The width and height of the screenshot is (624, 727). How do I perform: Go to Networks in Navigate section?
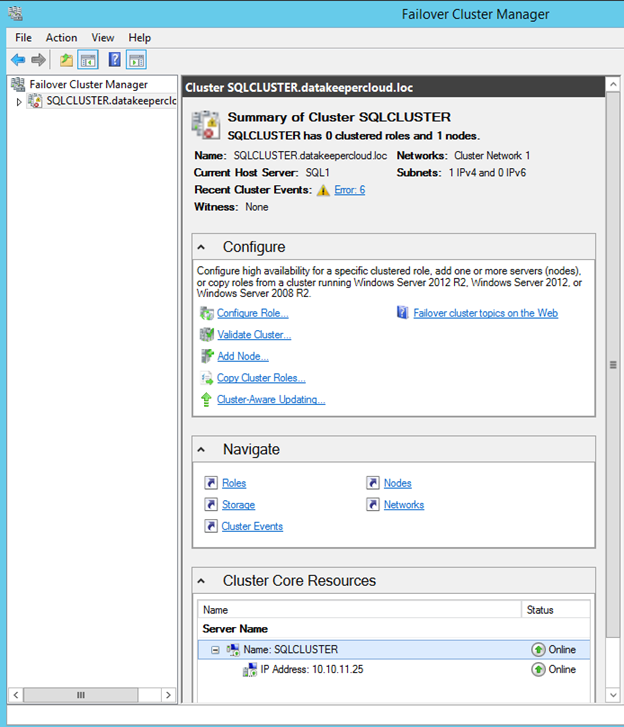tap(404, 505)
